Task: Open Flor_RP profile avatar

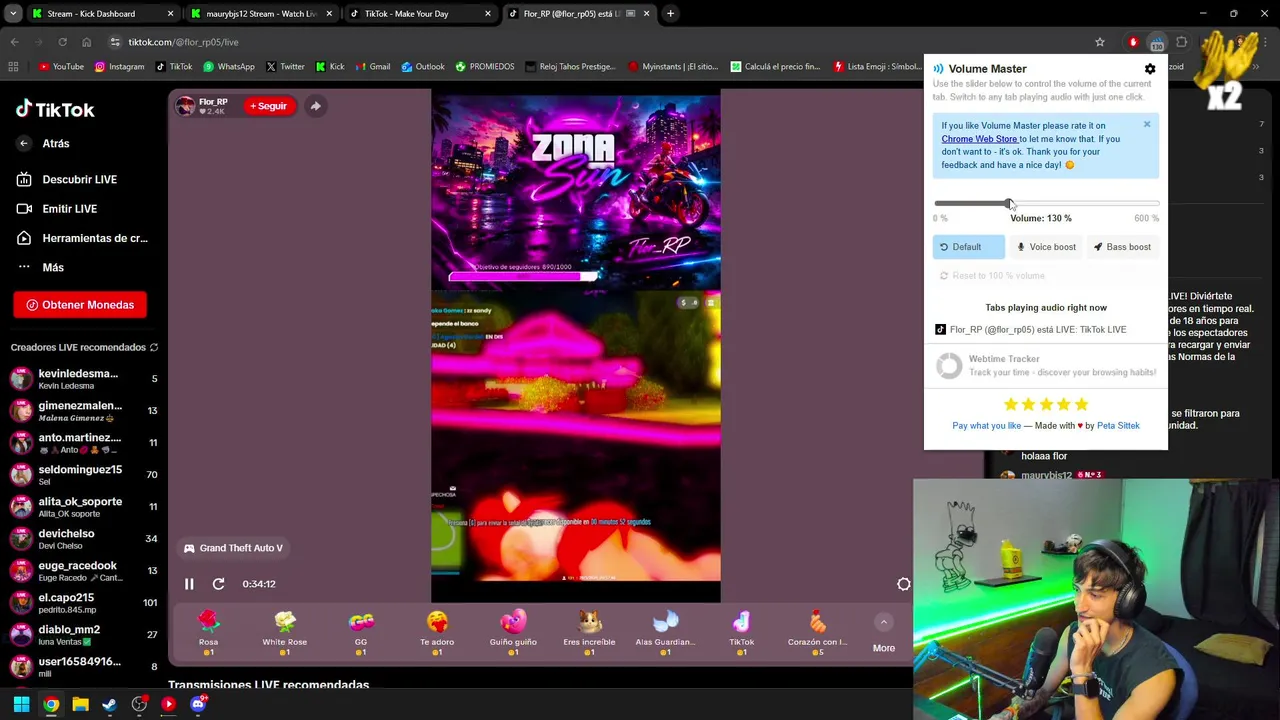Action: (x=185, y=106)
